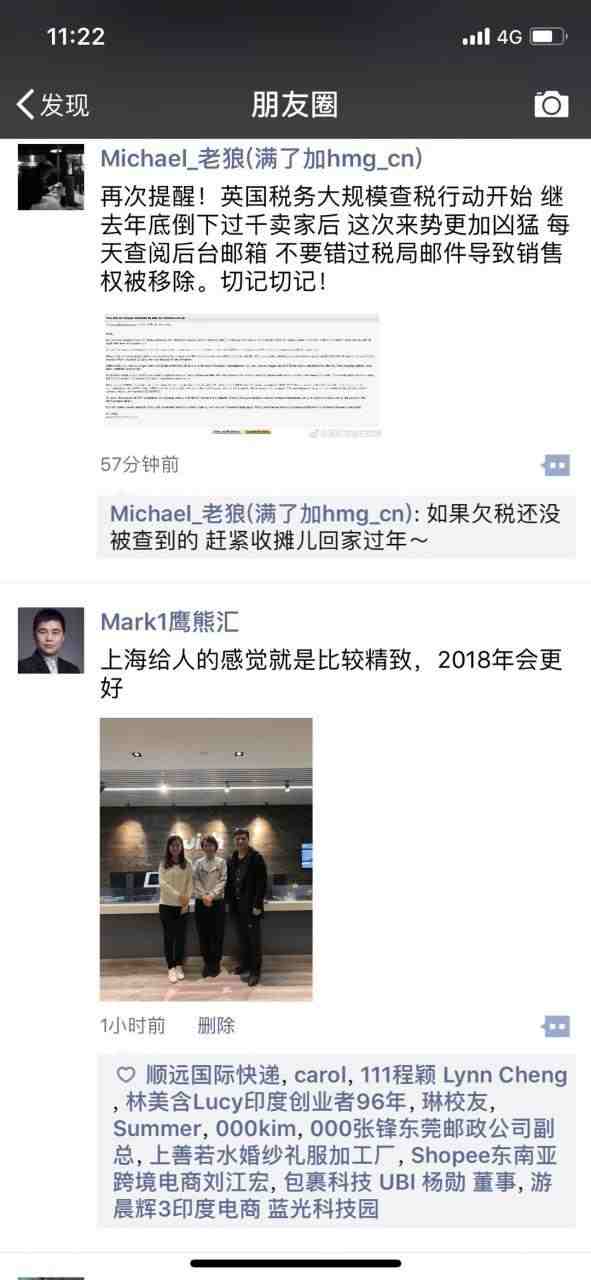Open Mark1鹰熊汇 username link
The width and height of the screenshot is (591, 1280).
tap(170, 621)
